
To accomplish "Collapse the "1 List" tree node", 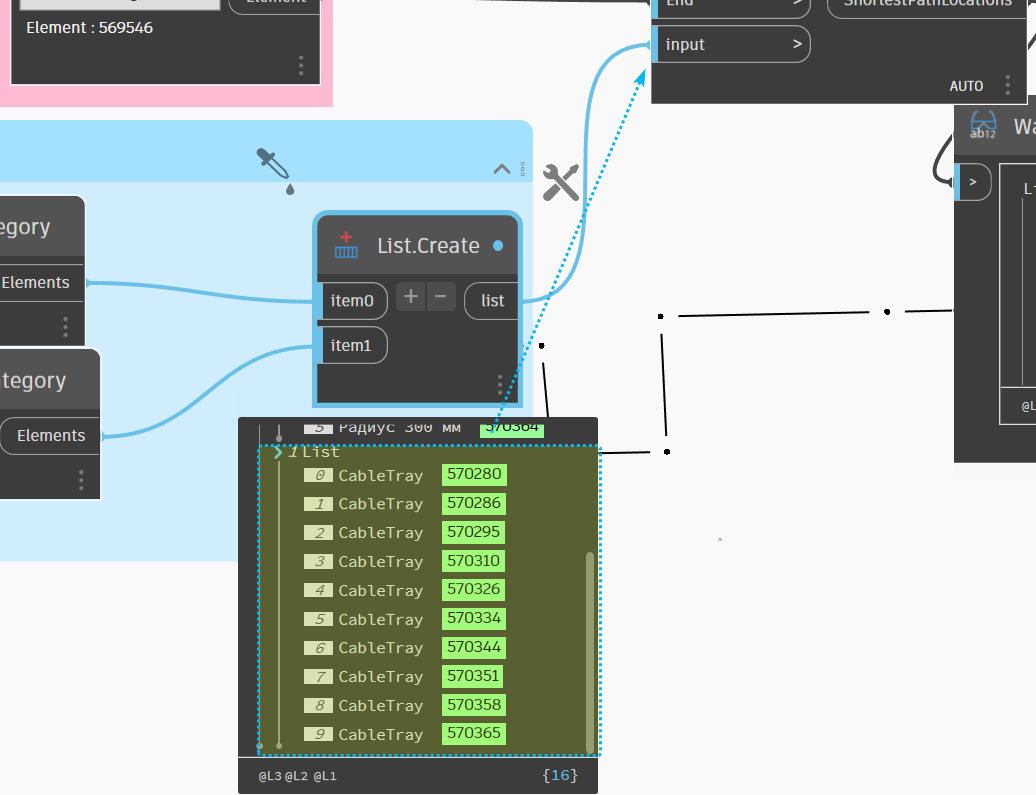I will pos(278,453).
